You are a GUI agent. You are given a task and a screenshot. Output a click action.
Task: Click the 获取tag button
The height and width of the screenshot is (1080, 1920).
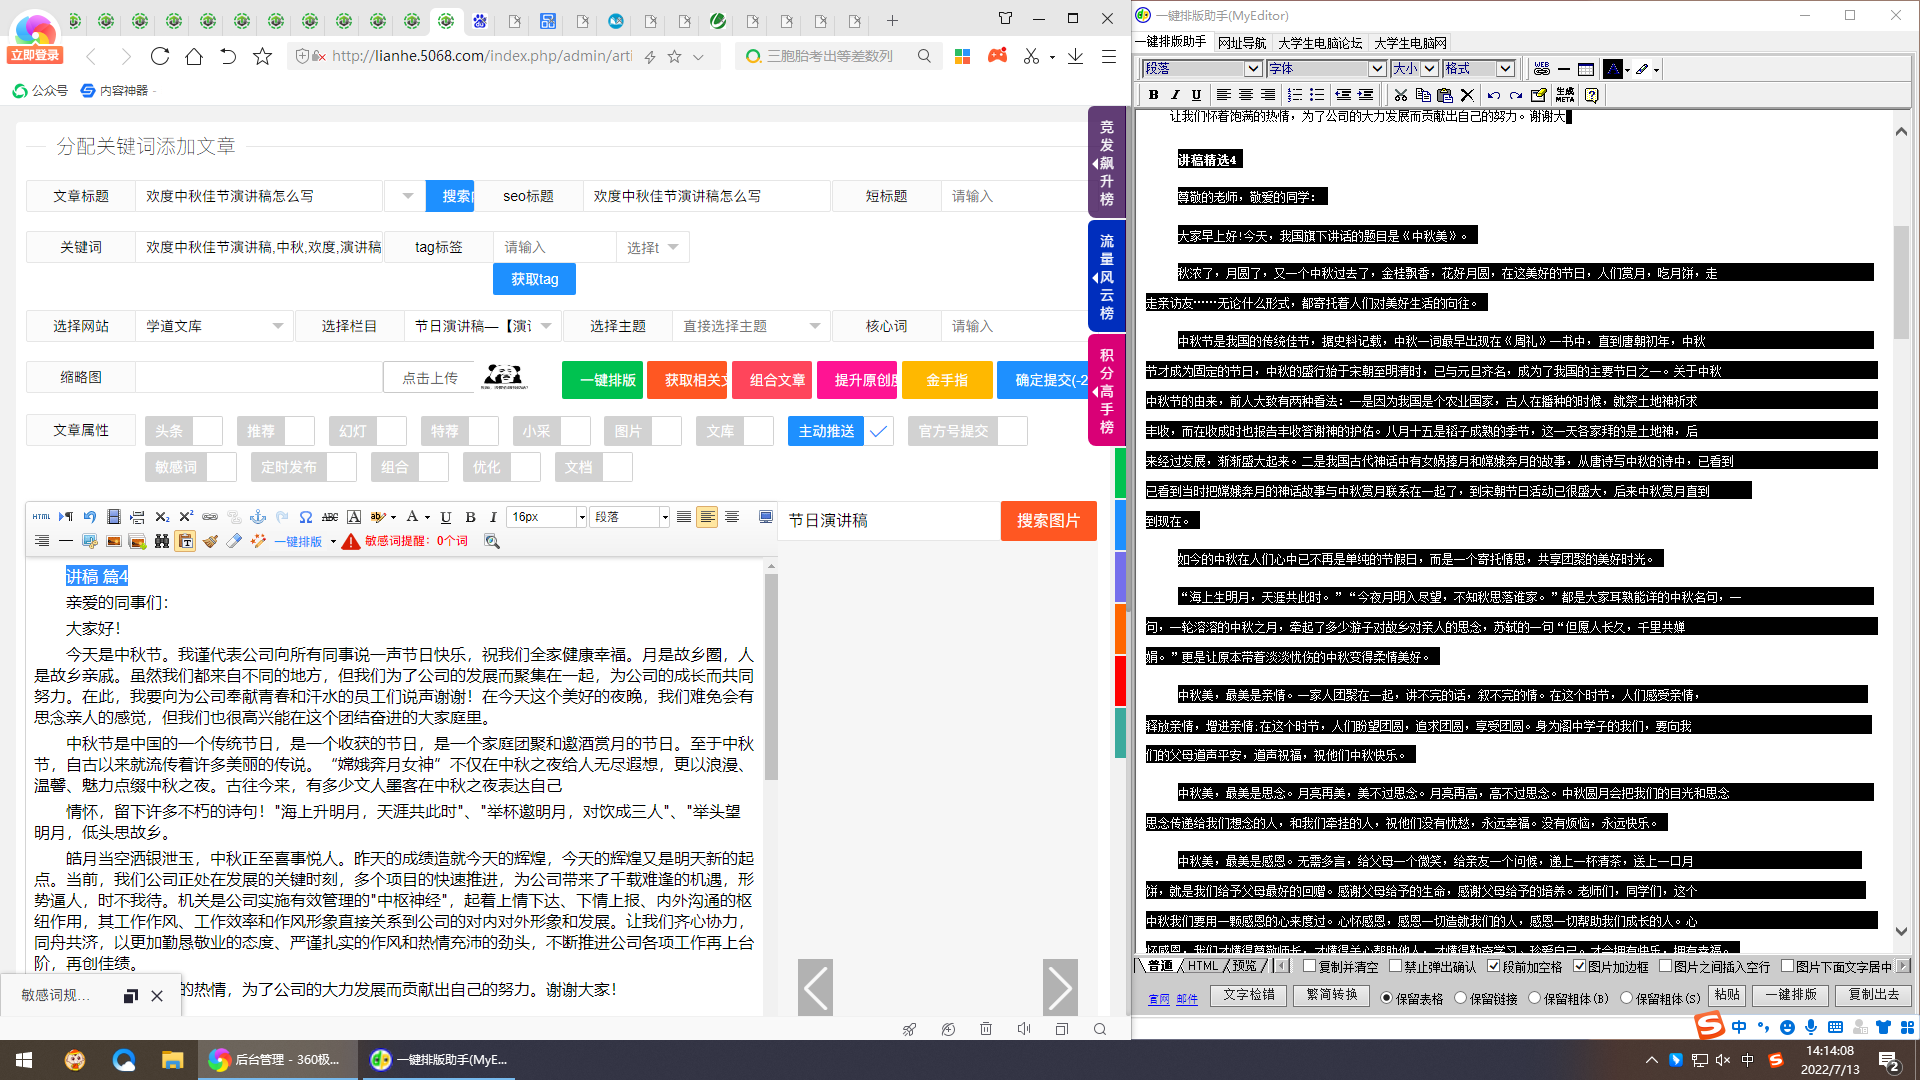point(534,279)
